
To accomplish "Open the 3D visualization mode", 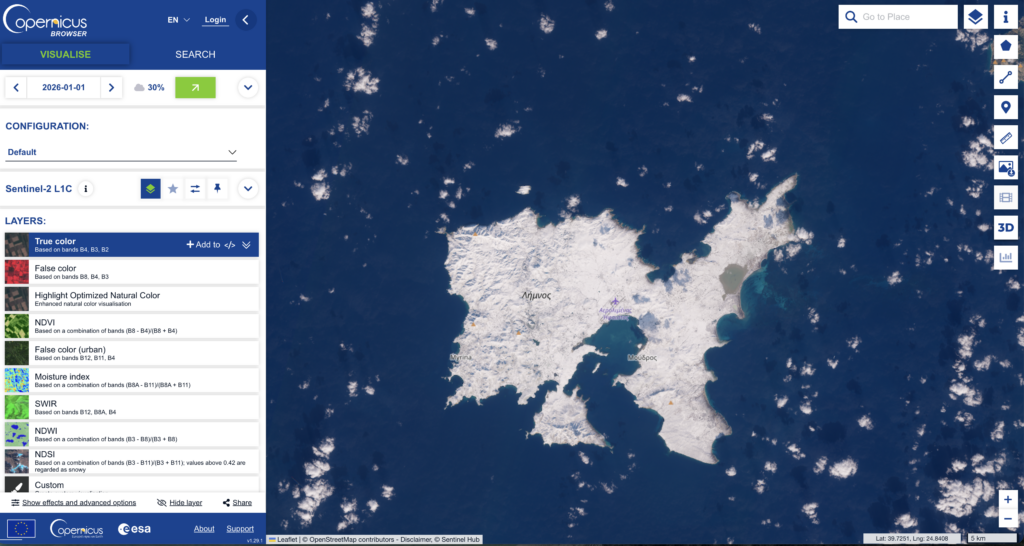I will pyautogui.click(x=1005, y=228).
